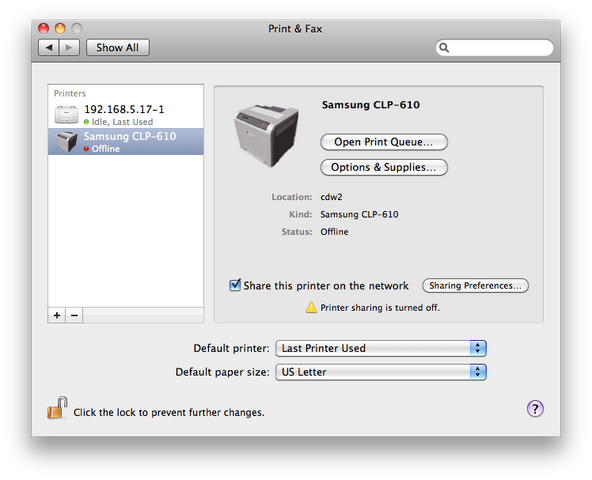Click the add printer plus button
The height and width of the screenshot is (480, 592).
pos(57,315)
